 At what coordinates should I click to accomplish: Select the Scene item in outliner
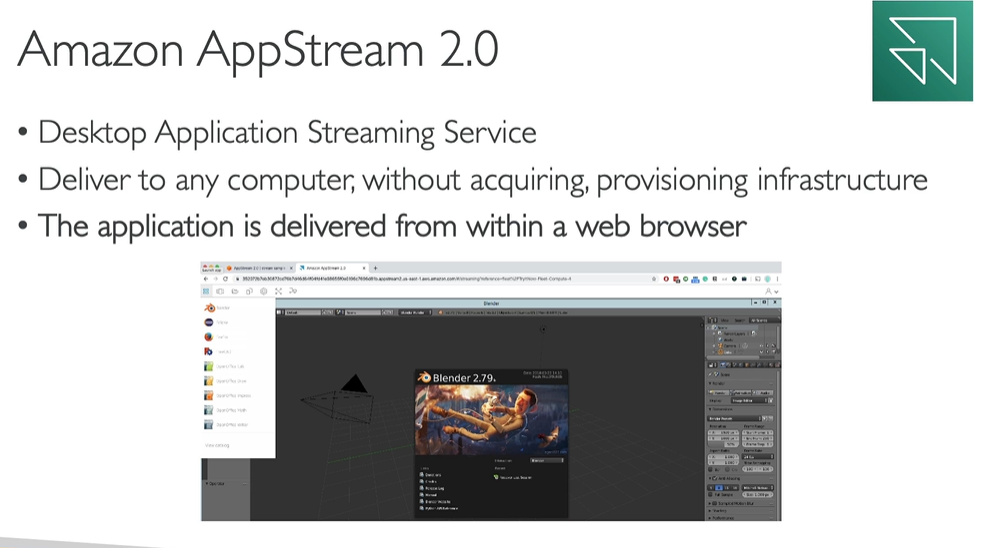click(722, 327)
